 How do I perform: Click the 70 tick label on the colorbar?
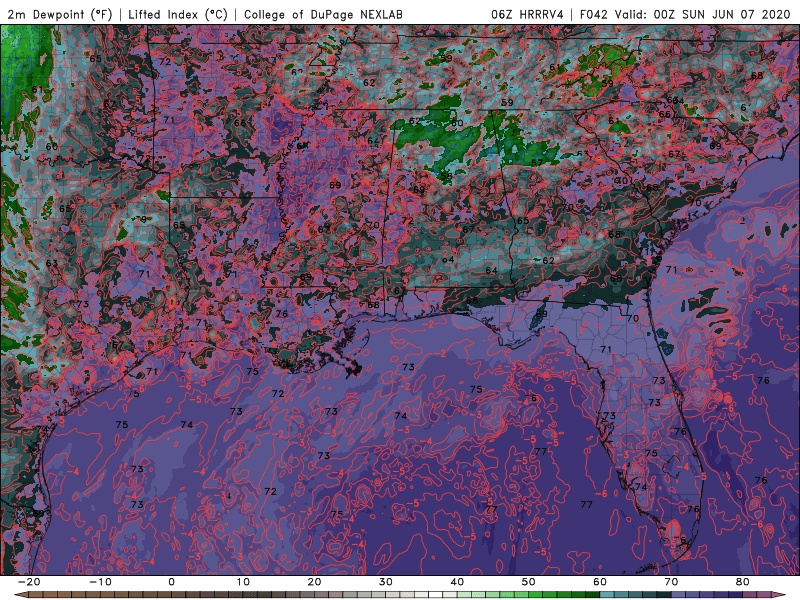tap(671, 582)
